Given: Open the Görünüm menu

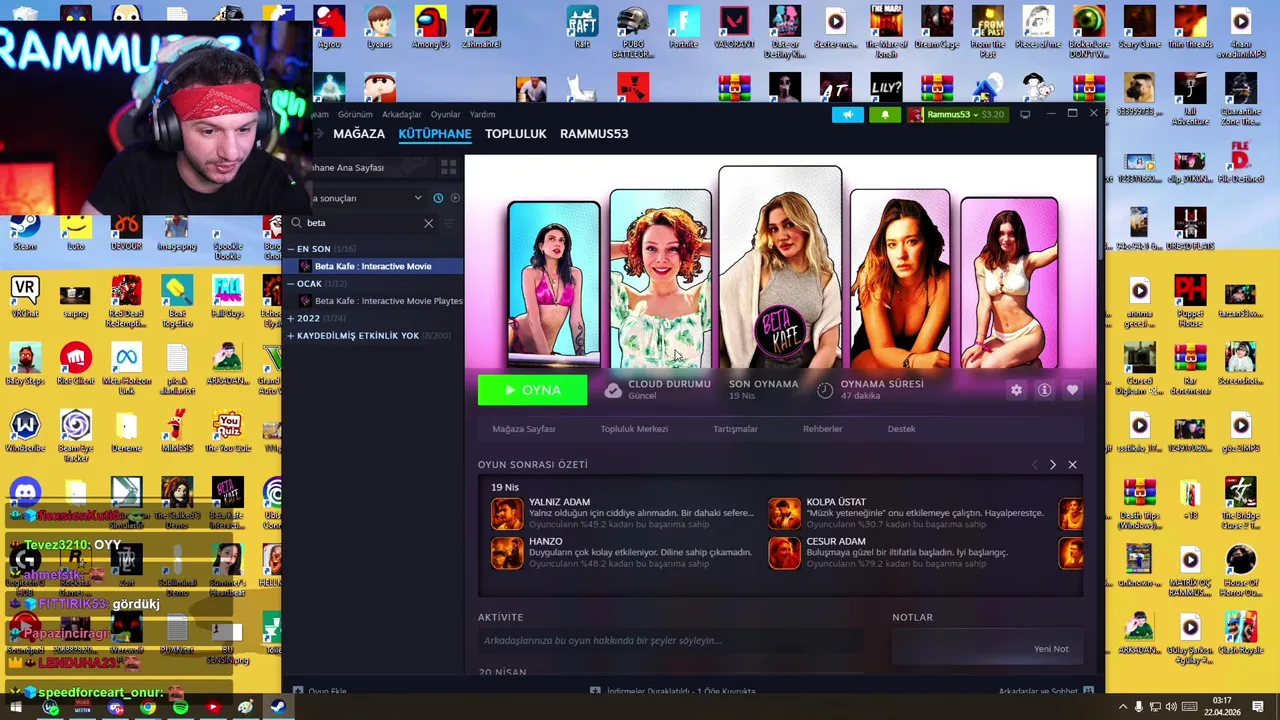Looking at the screenshot, I should click(x=355, y=115).
